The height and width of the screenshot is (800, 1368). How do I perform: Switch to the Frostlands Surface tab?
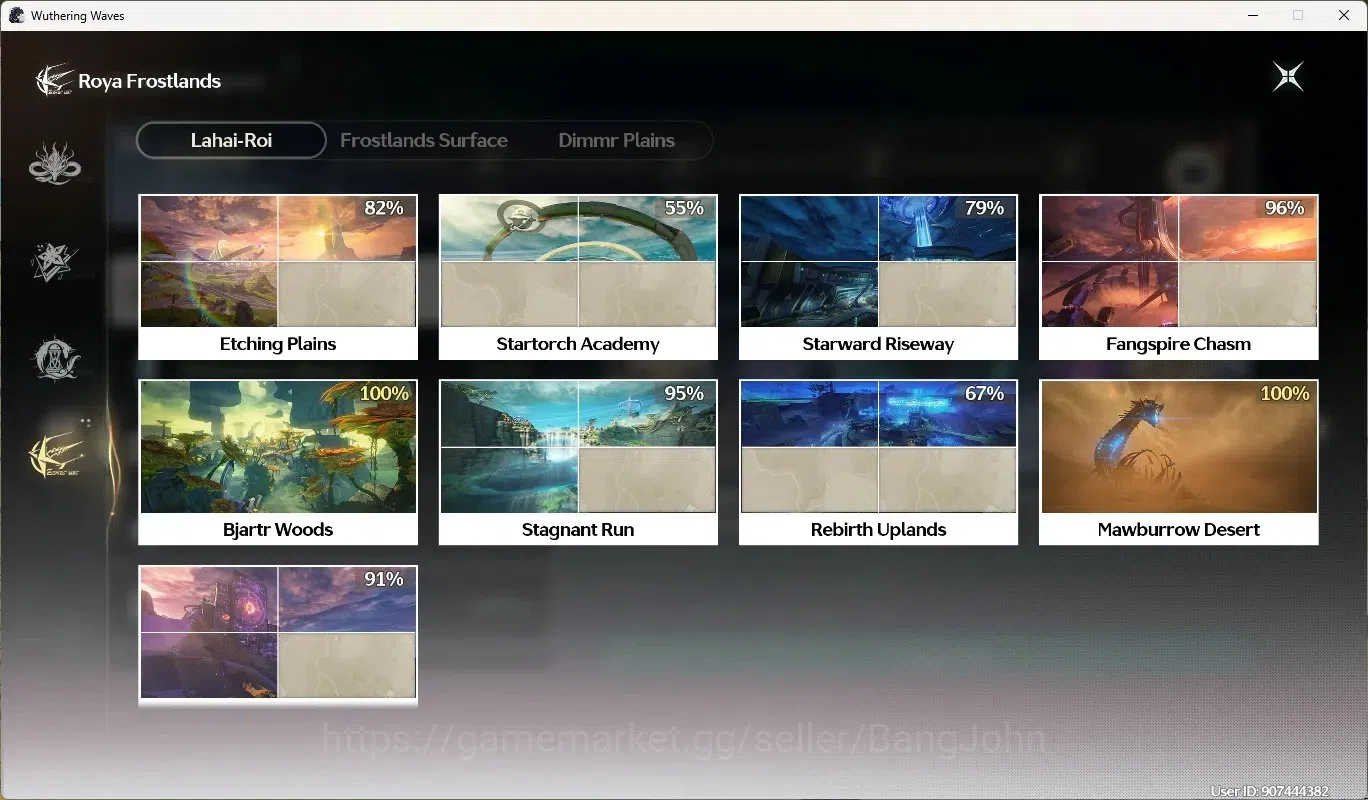(x=424, y=140)
